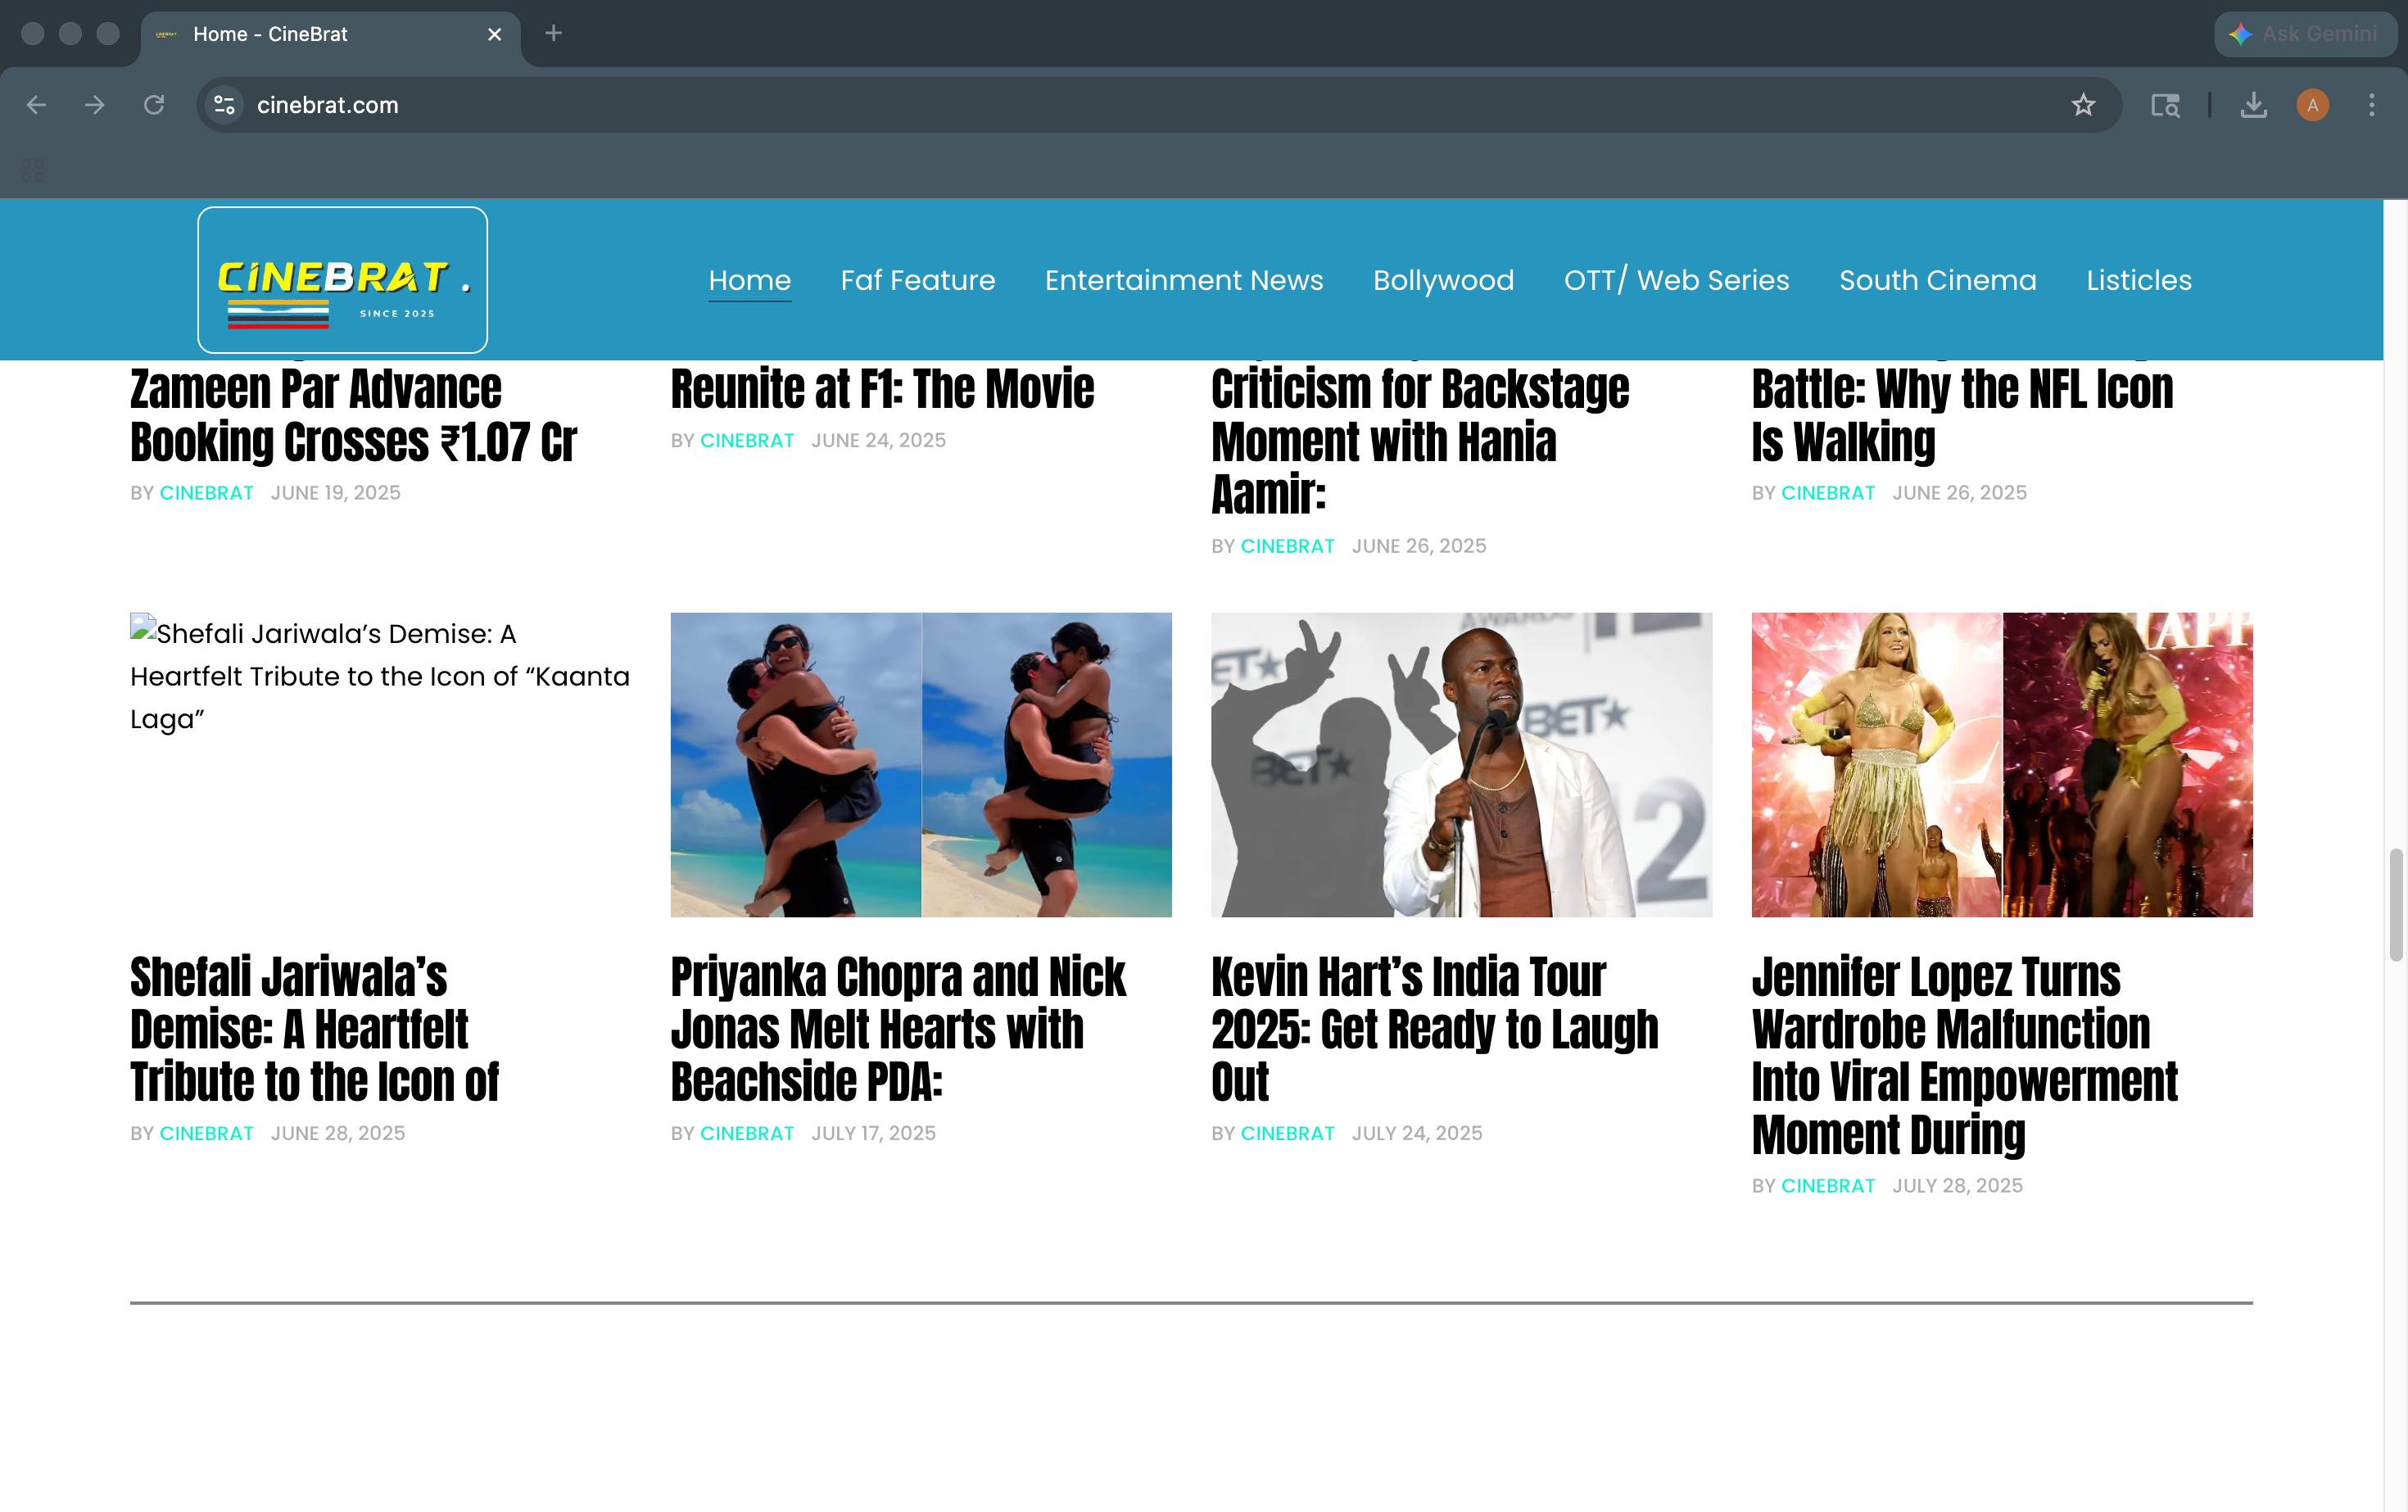Click the CineBrat logo
Screen dimensions: 2408x1512
(342, 280)
